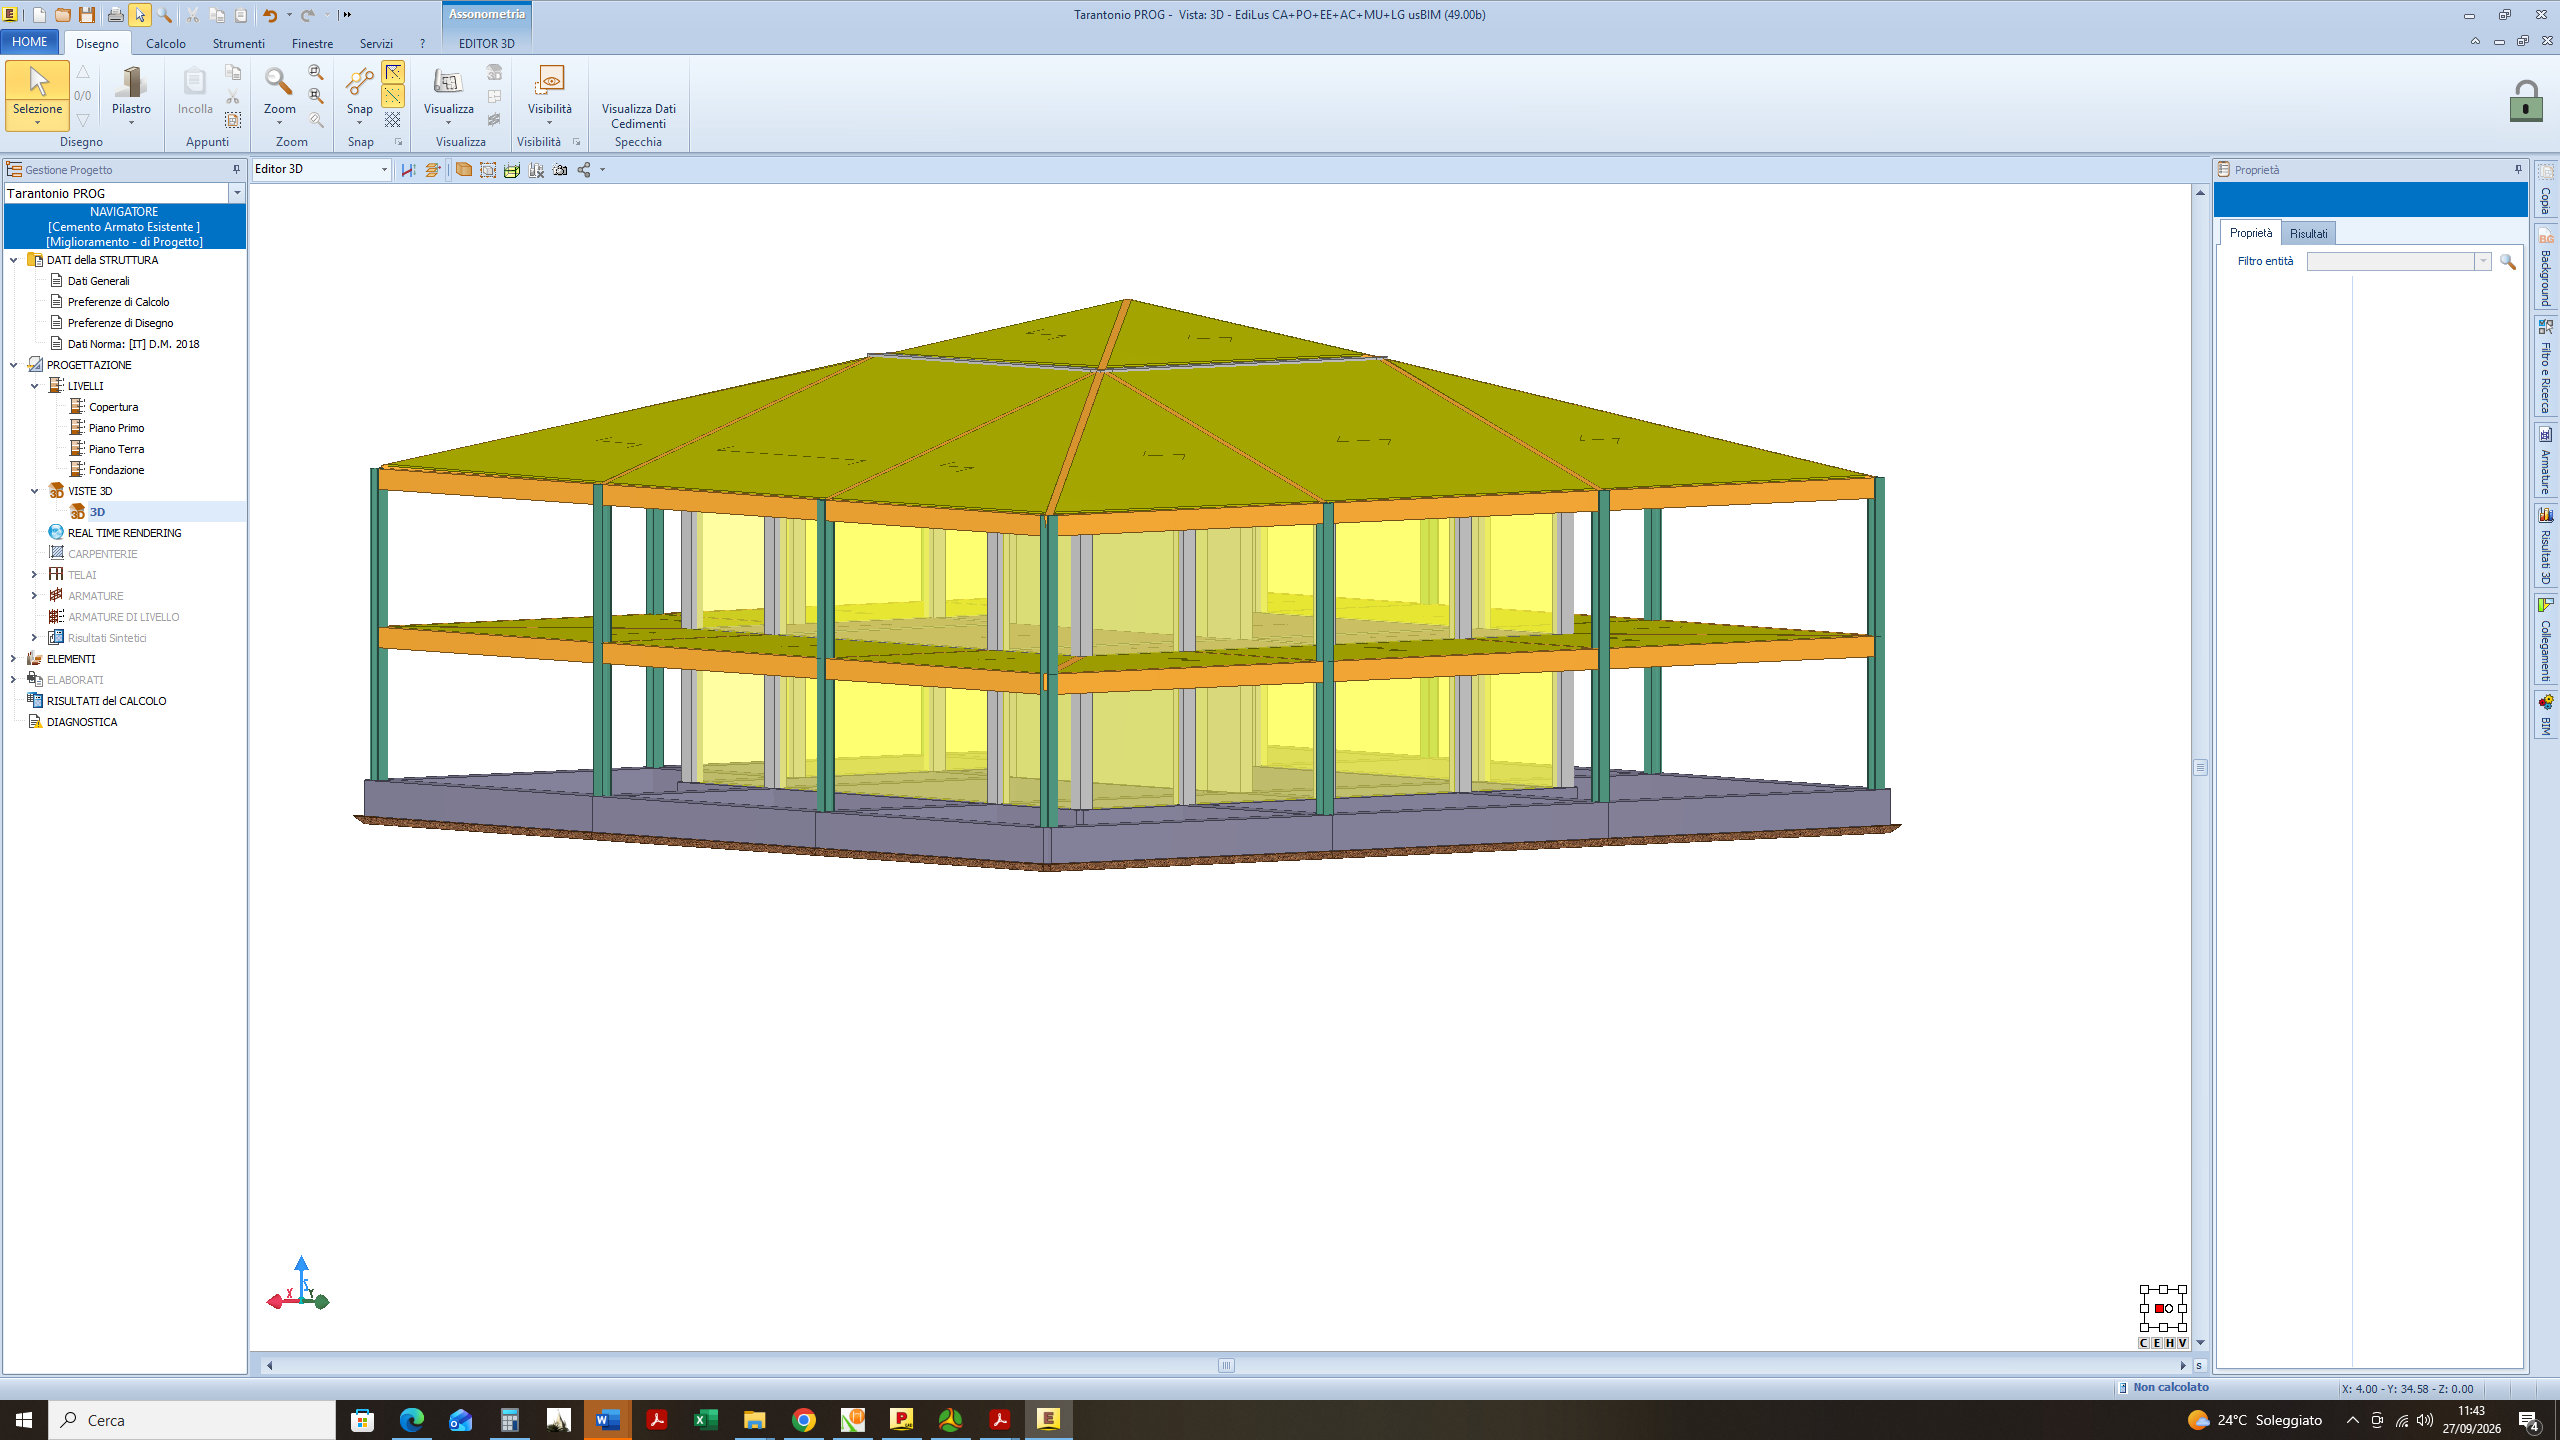Toggle the pin of Gestione Progetto panel
Viewport: 2560px width, 1440px height.
point(237,170)
